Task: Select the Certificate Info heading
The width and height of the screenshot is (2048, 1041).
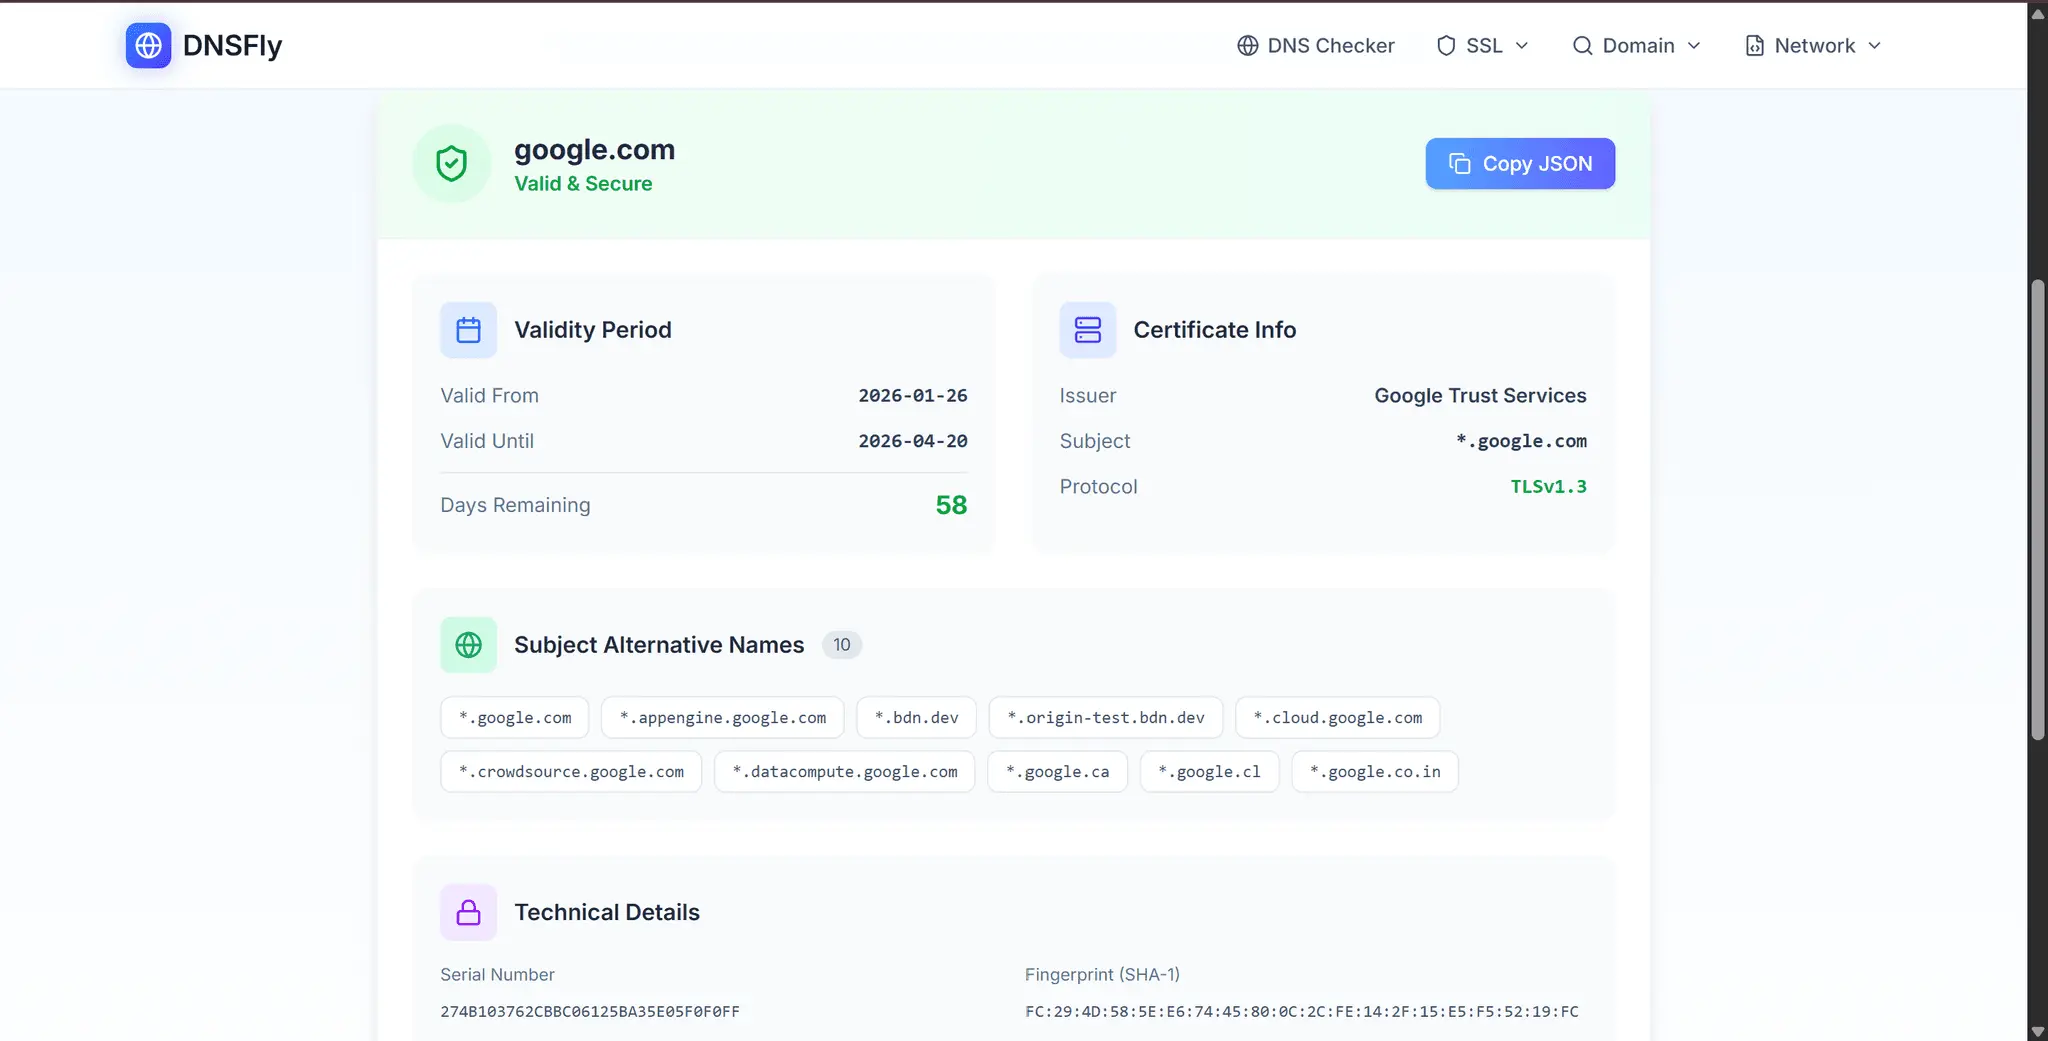Action: point(1214,330)
